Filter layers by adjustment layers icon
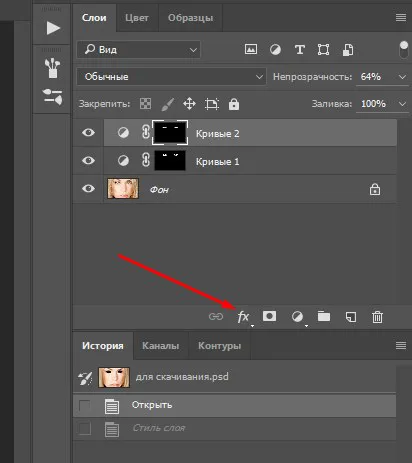 pos(275,50)
